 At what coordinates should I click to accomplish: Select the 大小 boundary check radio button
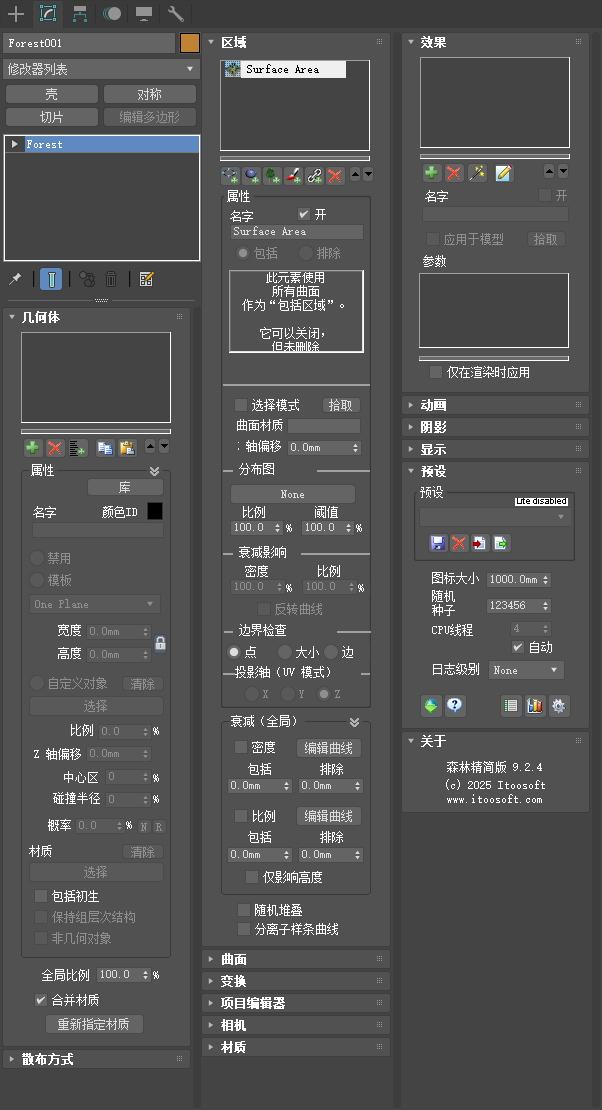coord(285,652)
